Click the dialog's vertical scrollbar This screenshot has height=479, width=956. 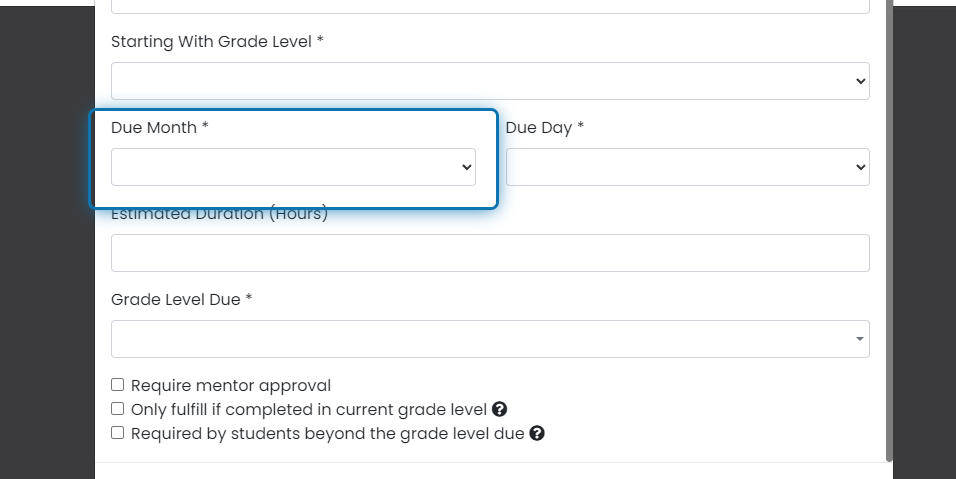click(x=890, y=230)
